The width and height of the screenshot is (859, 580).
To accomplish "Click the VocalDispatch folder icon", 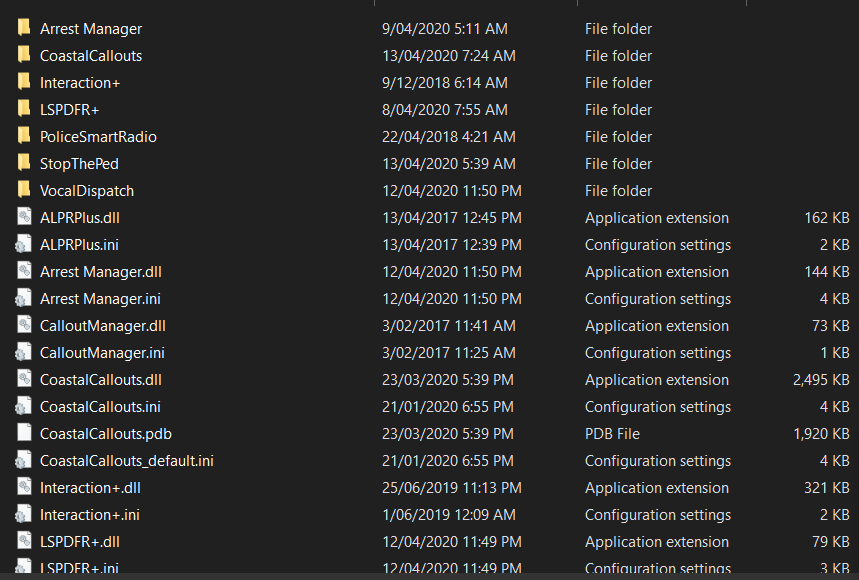I will [24, 190].
